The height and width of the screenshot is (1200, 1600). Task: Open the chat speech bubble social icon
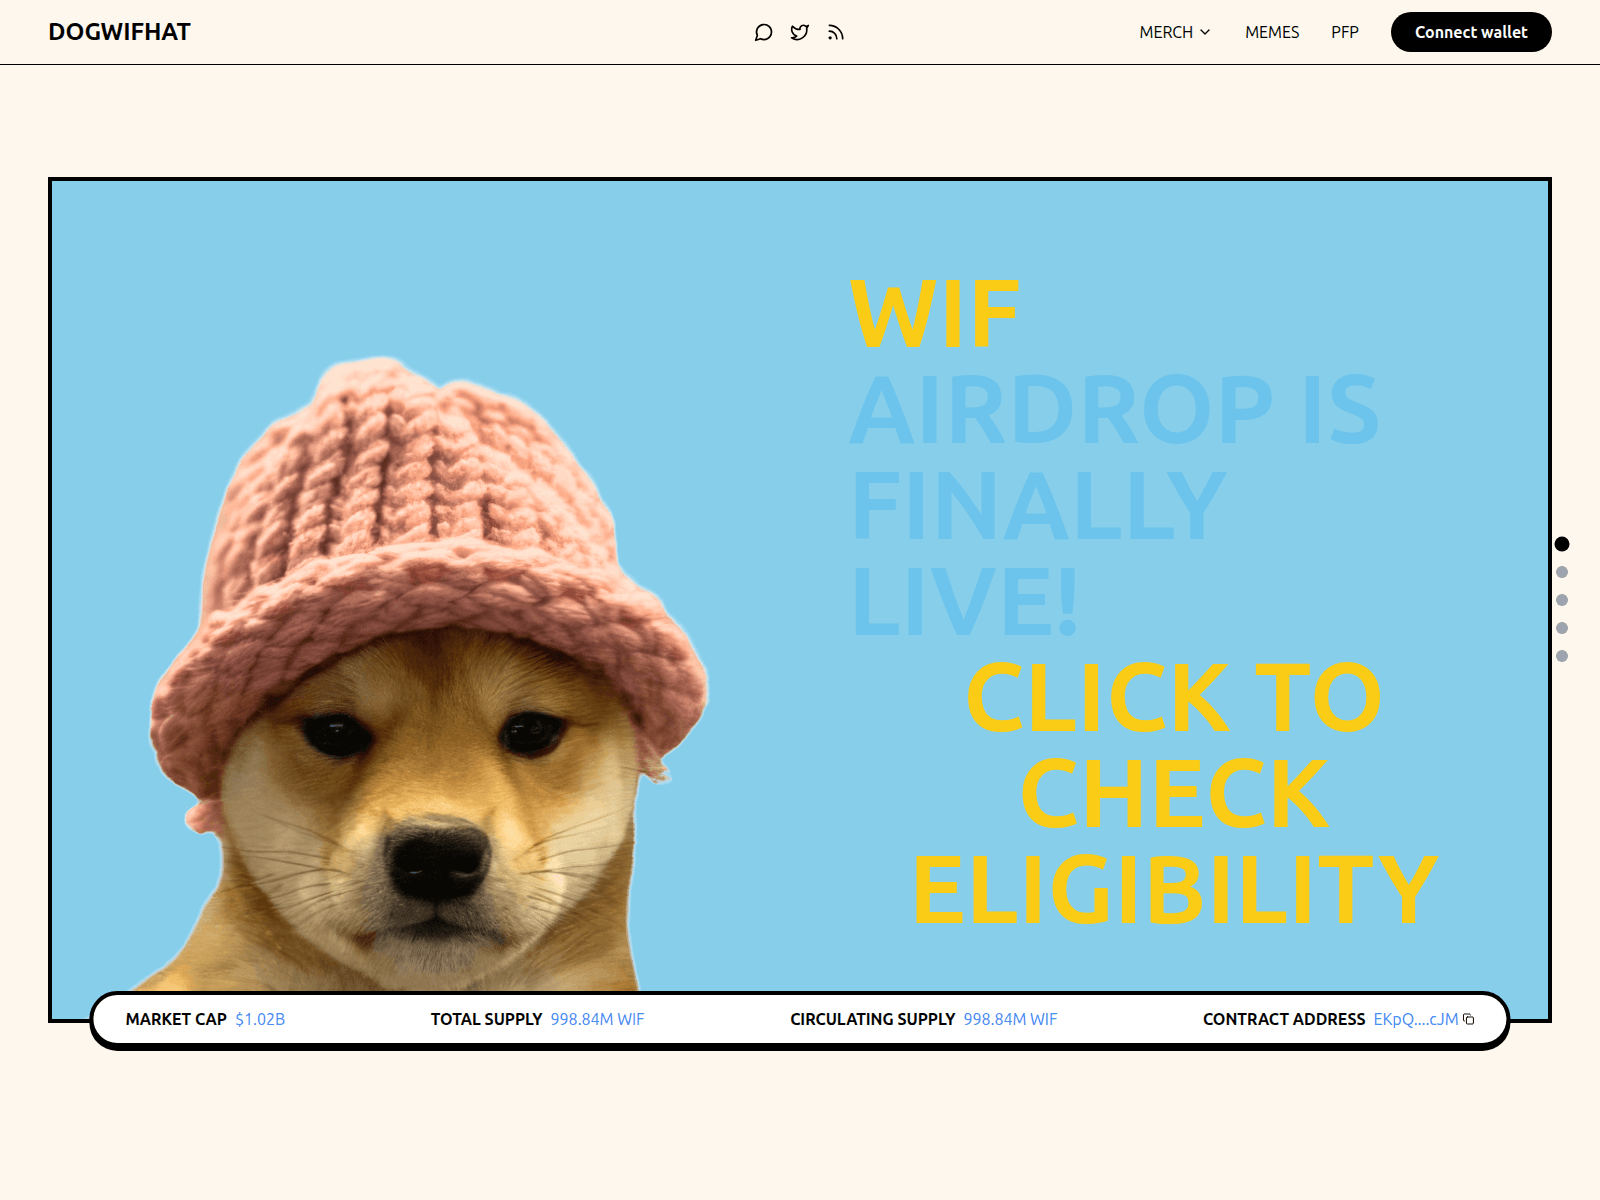point(763,32)
